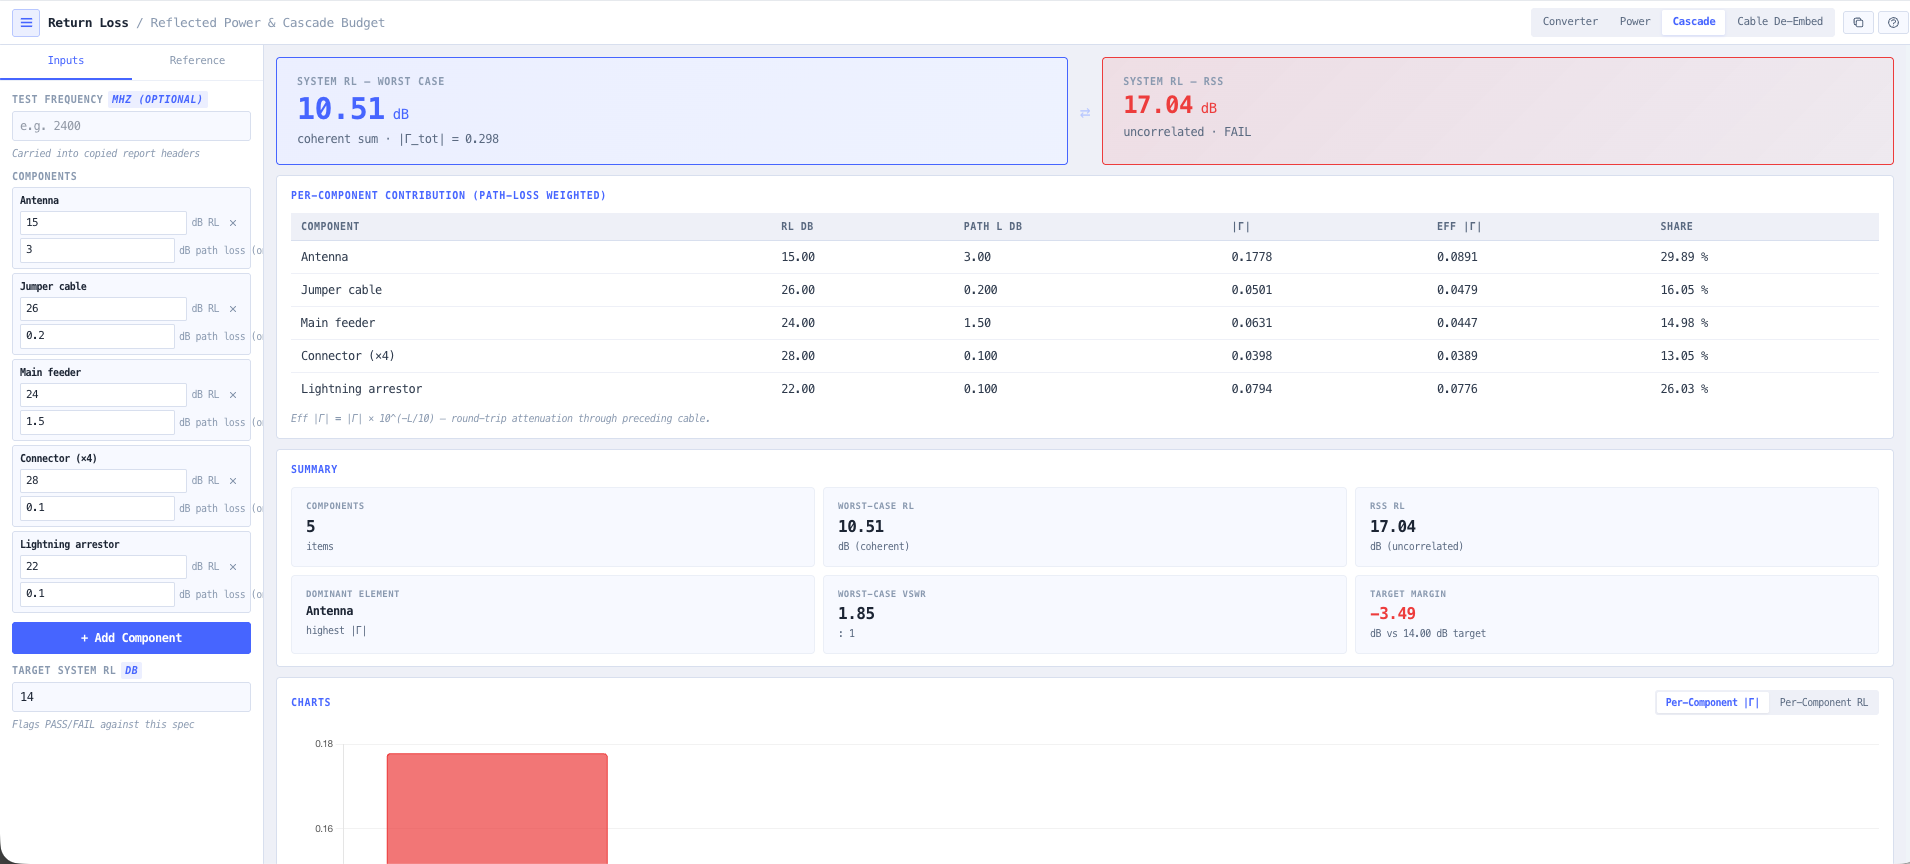
Task: Open Cable De-Embed tab
Action: pyautogui.click(x=1780, y=22)
